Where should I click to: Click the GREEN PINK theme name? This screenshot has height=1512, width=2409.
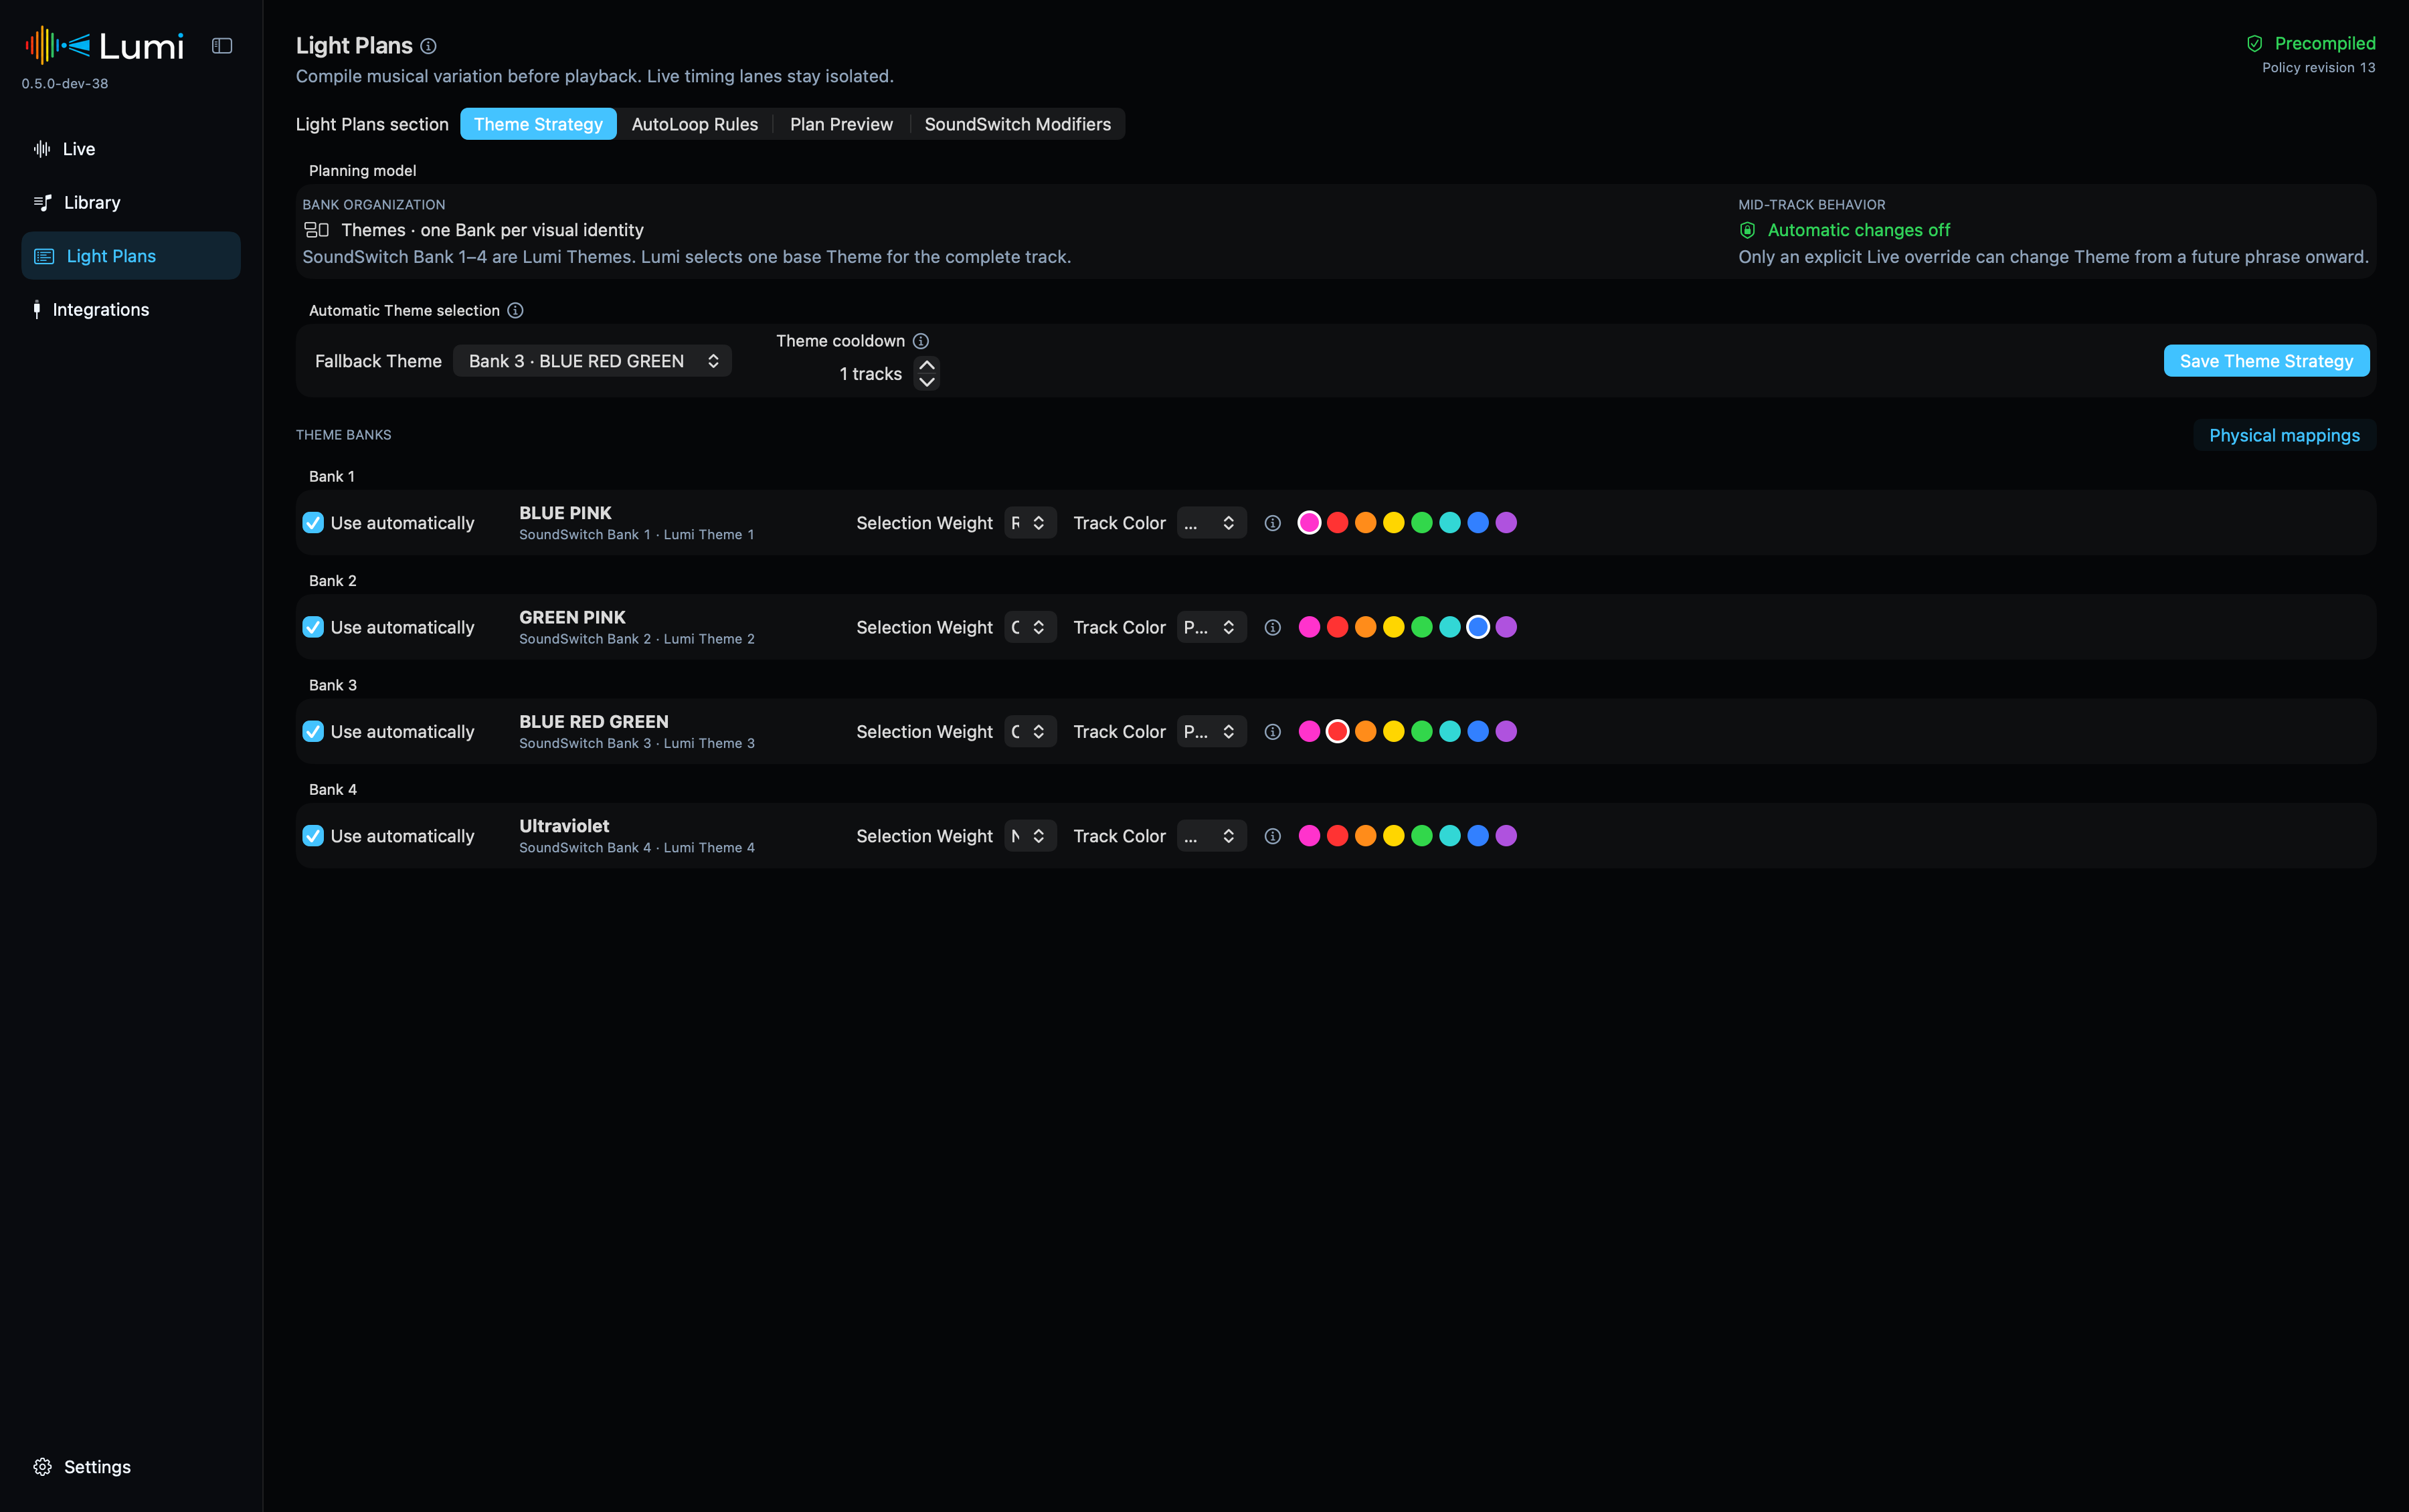572,617
